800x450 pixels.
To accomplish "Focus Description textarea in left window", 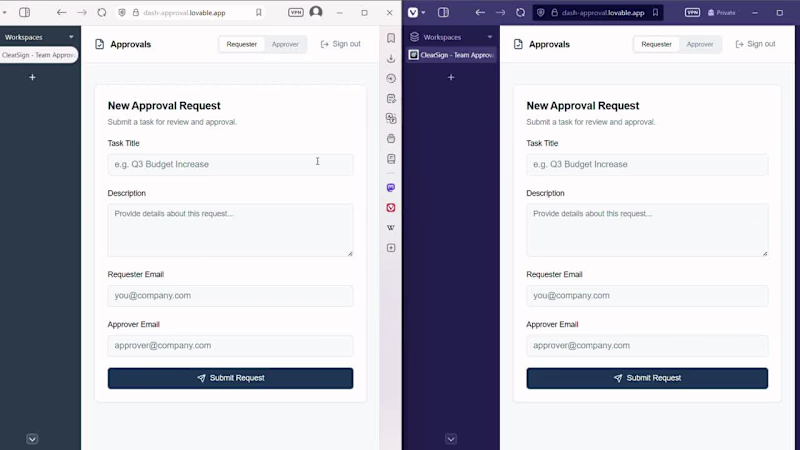I will [230, 230].
